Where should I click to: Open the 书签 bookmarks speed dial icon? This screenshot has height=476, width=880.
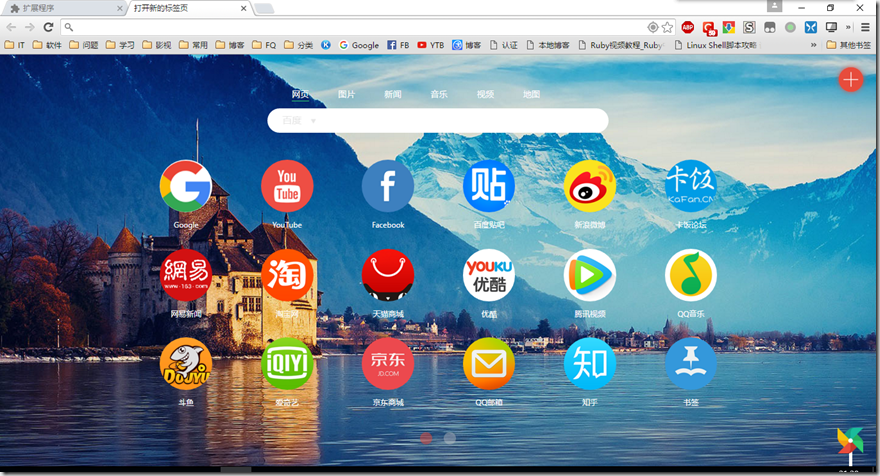(691, 364)
